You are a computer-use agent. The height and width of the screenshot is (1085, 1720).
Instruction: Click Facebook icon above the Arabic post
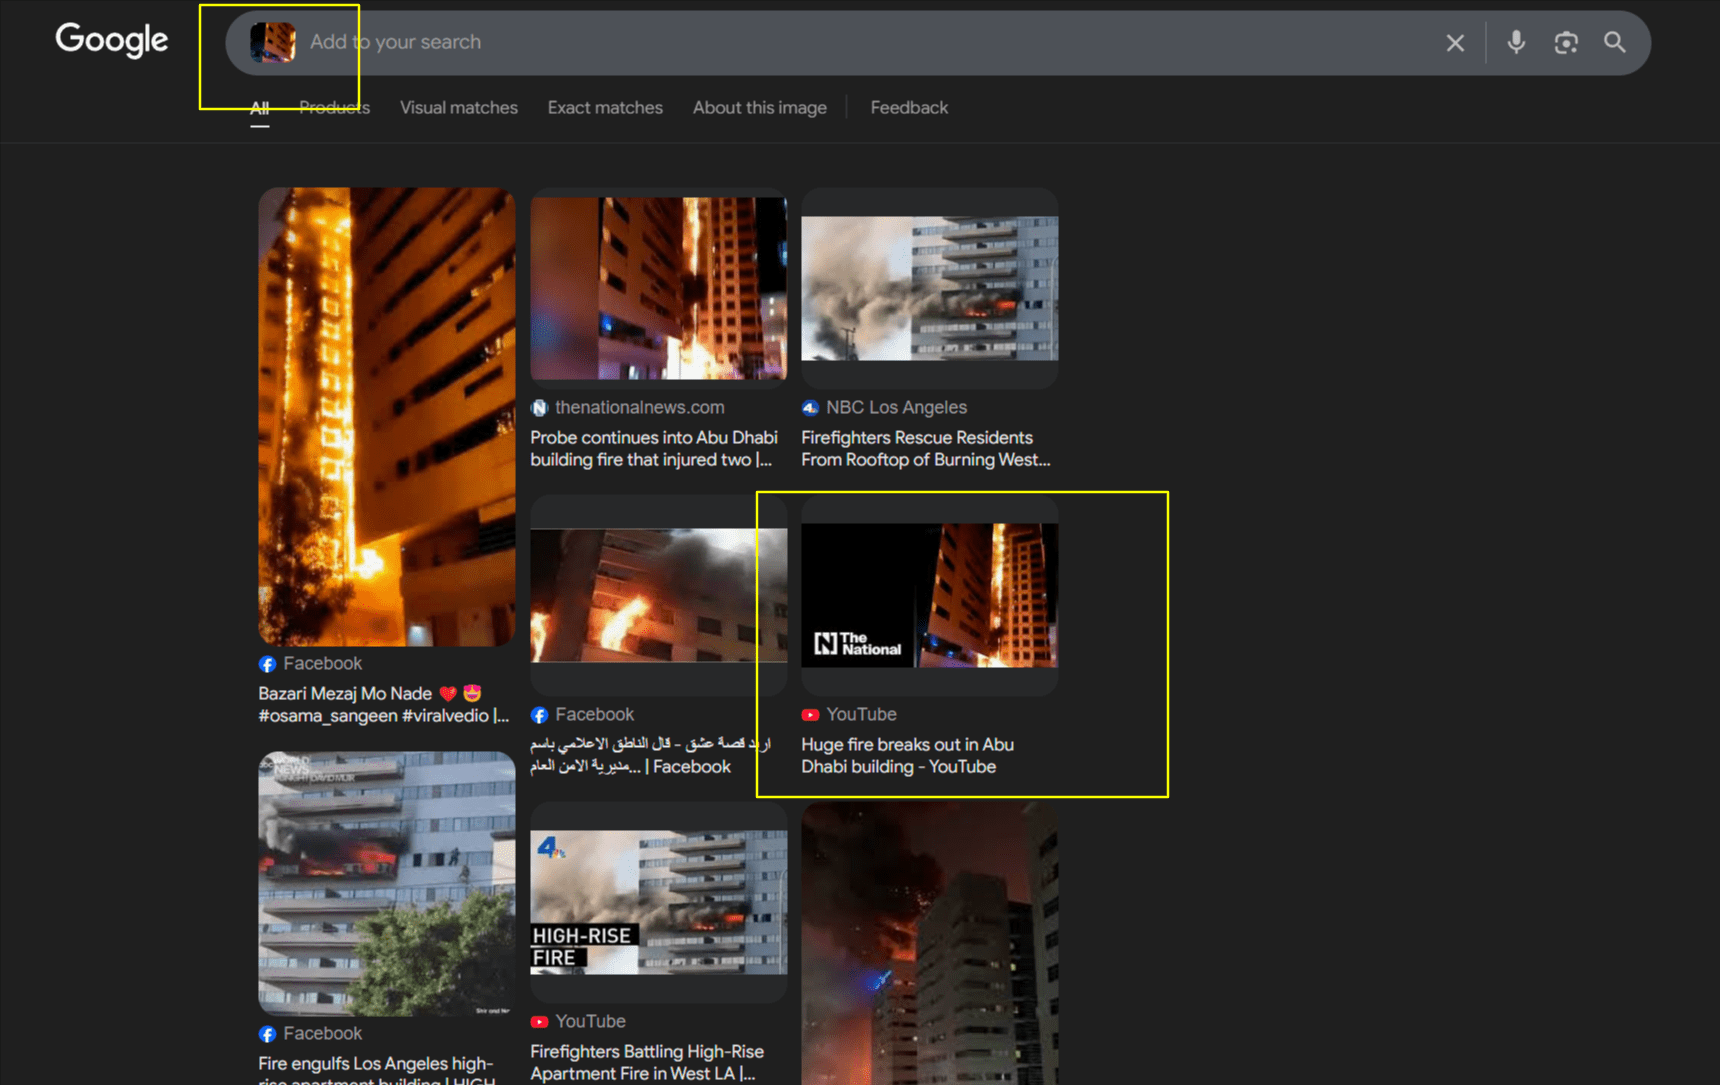pos(539,715)
